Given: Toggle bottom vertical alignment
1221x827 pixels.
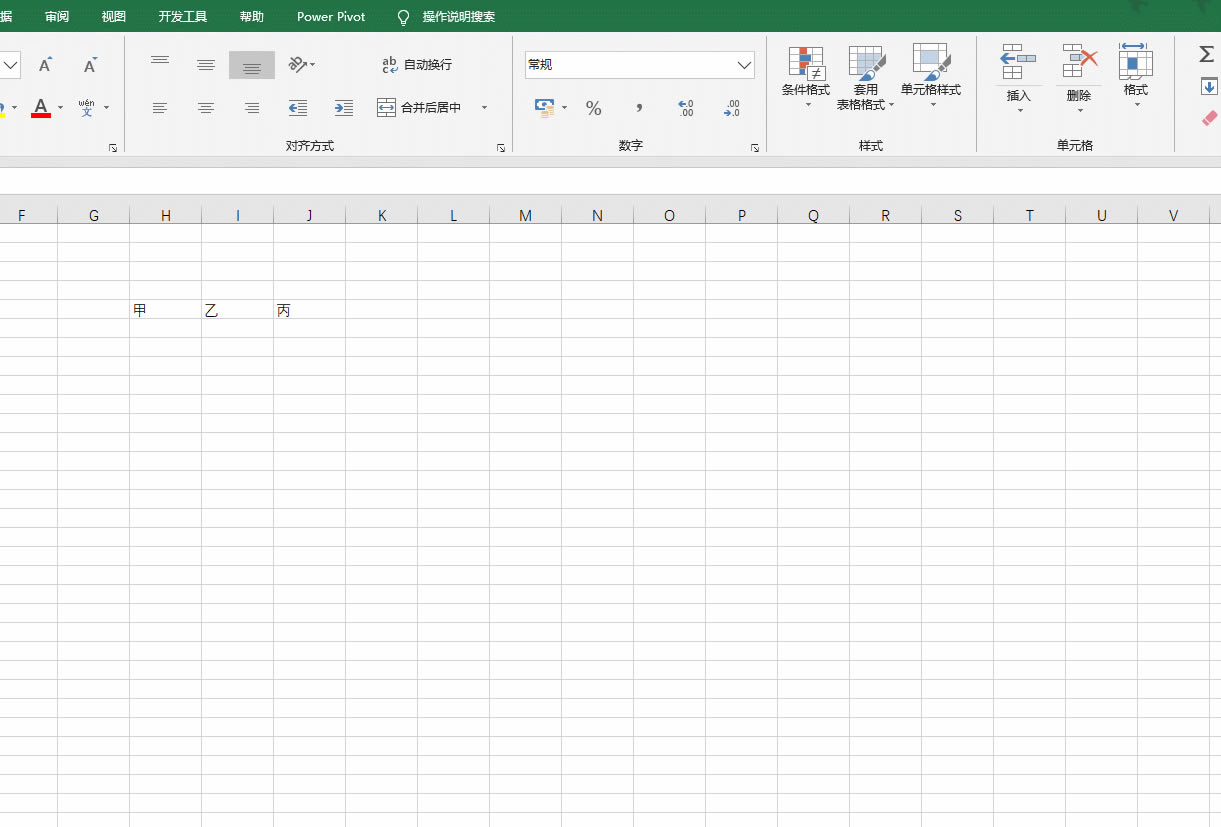Looking at the screenshot, I should [x=252, y=65].
